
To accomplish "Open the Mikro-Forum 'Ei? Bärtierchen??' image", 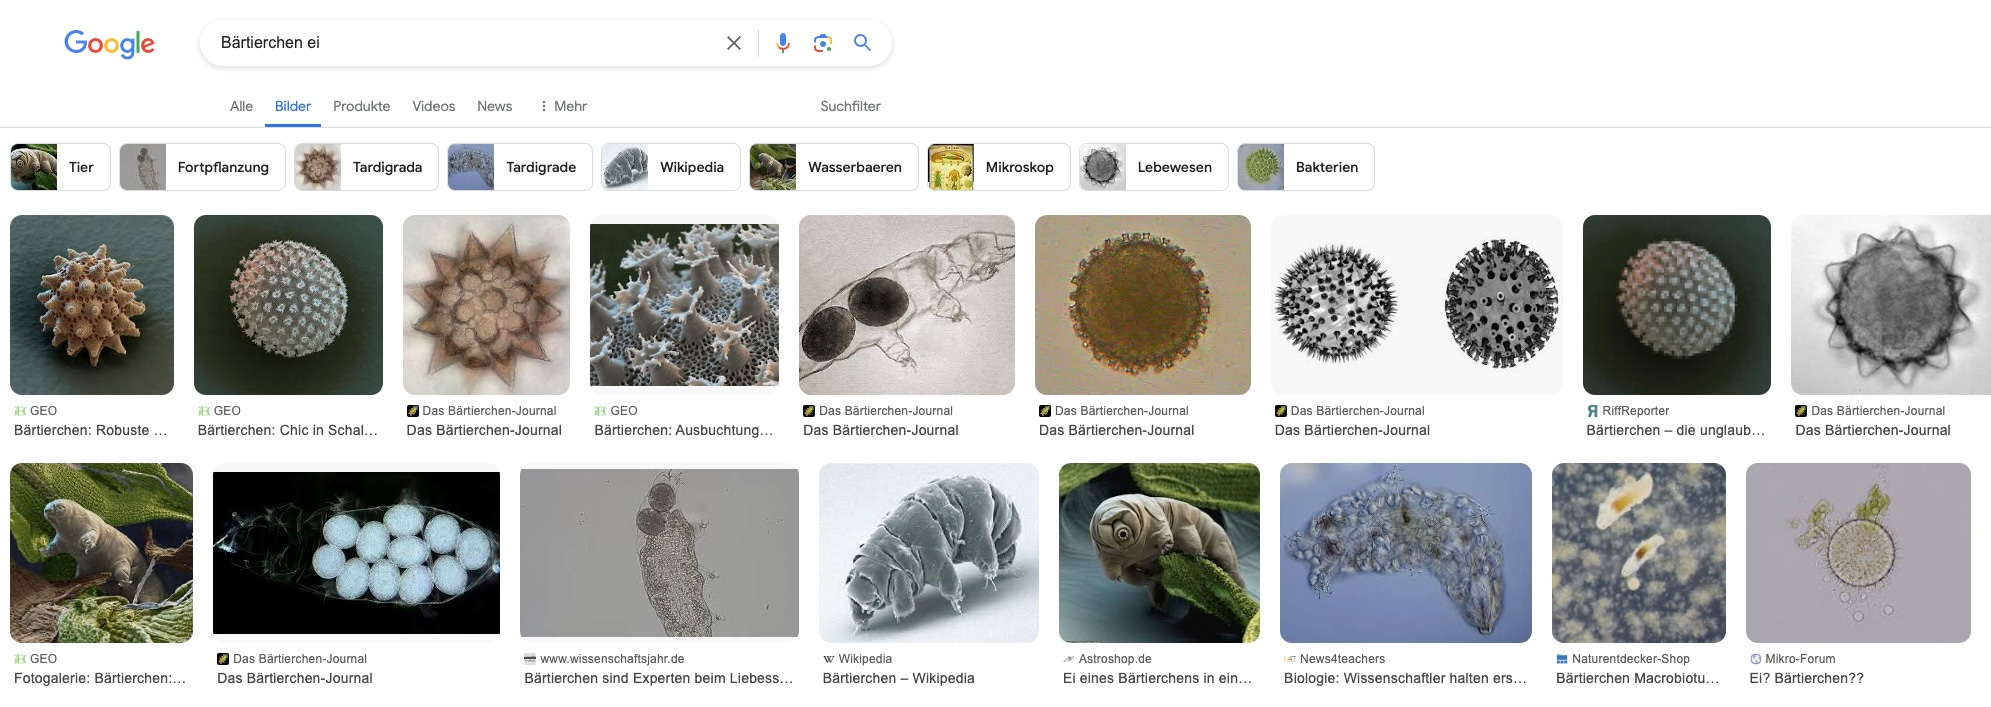I will [1858, 553].
